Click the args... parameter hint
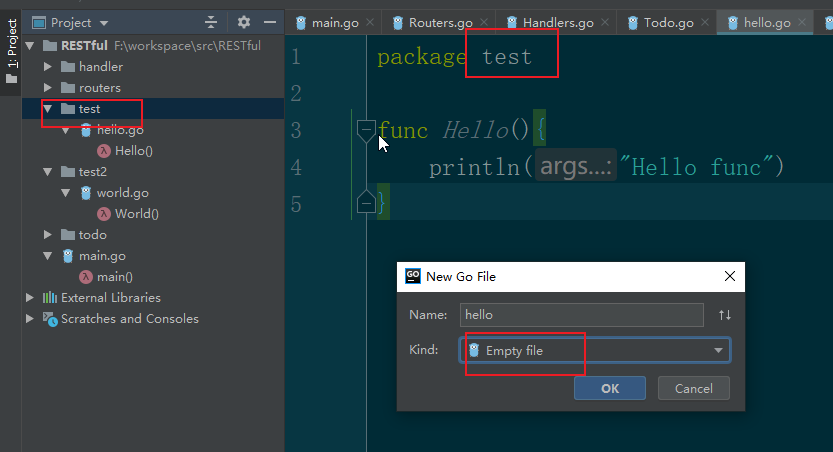 click(575, 167)
